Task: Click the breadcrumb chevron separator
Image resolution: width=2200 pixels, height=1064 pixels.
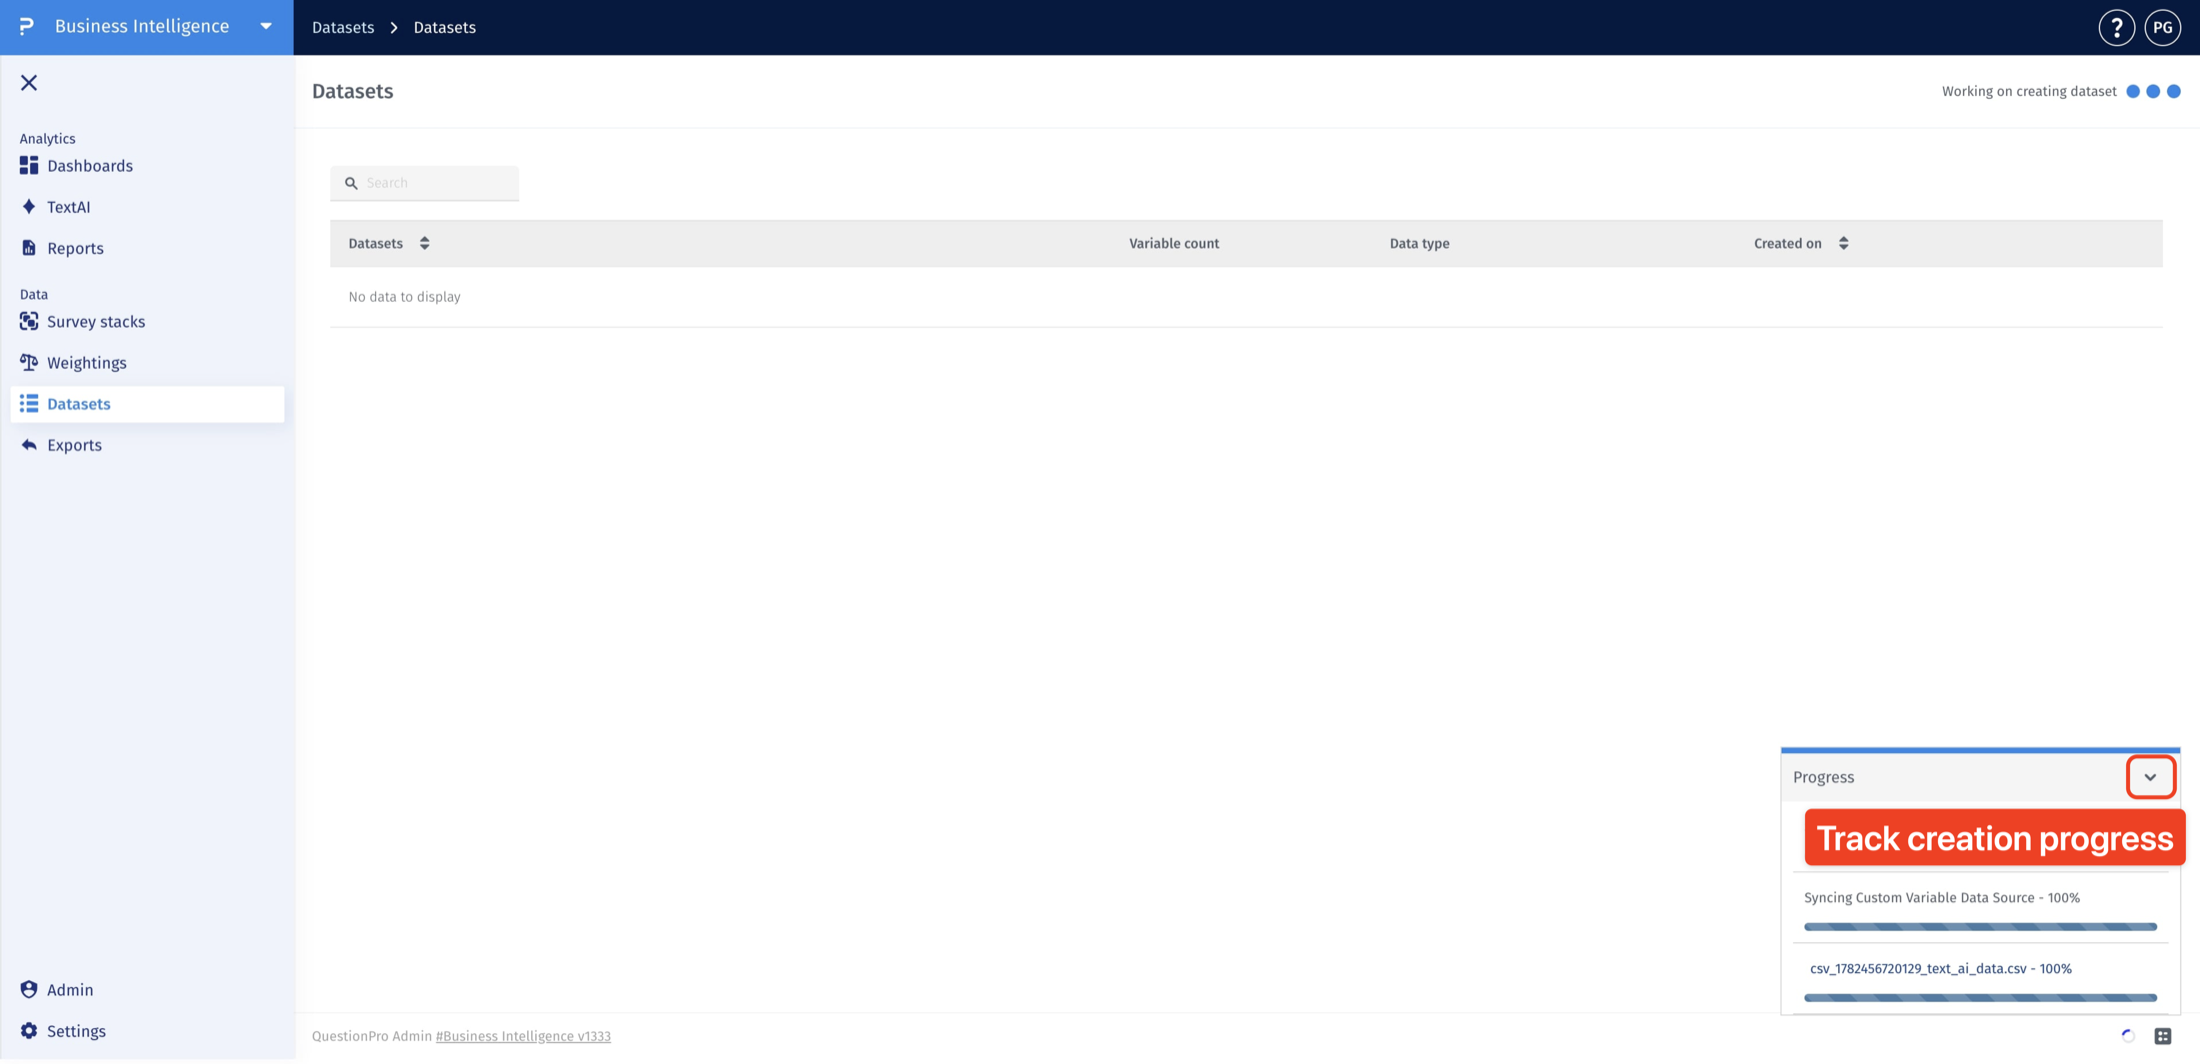Action: [x=394, y=27]
